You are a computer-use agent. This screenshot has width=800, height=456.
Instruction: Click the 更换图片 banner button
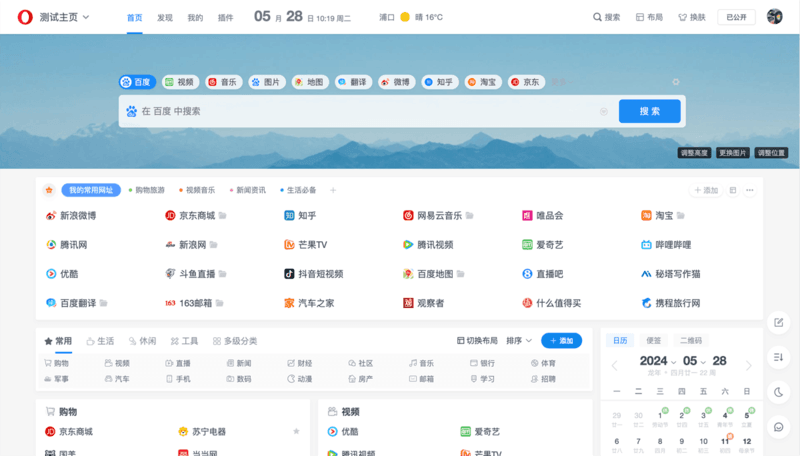point(733,153)
